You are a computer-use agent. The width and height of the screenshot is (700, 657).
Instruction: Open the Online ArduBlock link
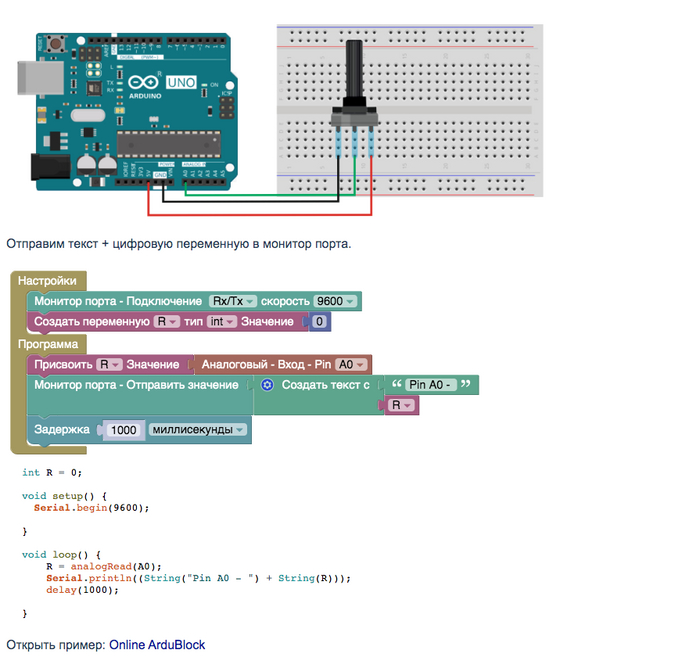[157, 645]
